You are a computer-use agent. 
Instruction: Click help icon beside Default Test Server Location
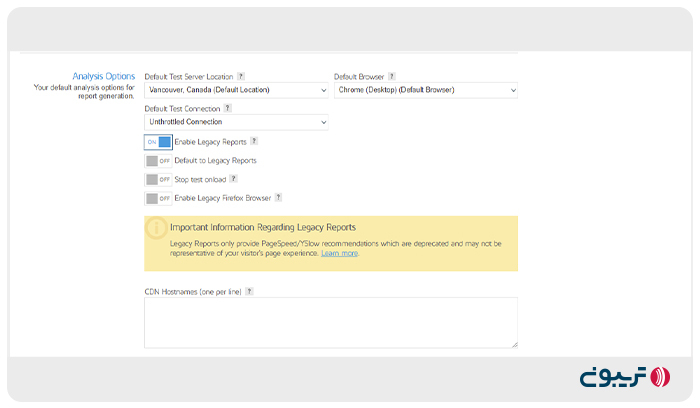241,76
